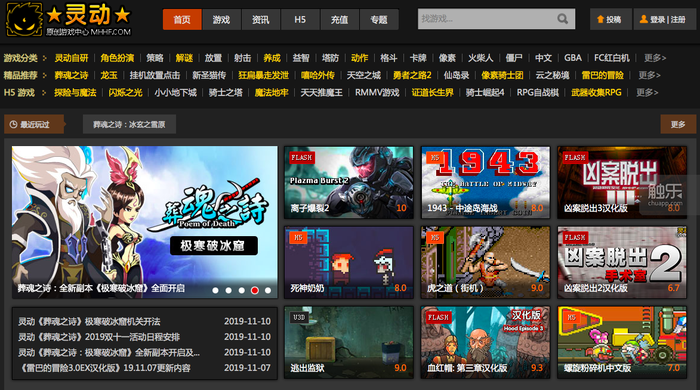Open the 龙玉 recommended link
The width and height of the screenshot is (700, 390).
click(x=109, y=75)
